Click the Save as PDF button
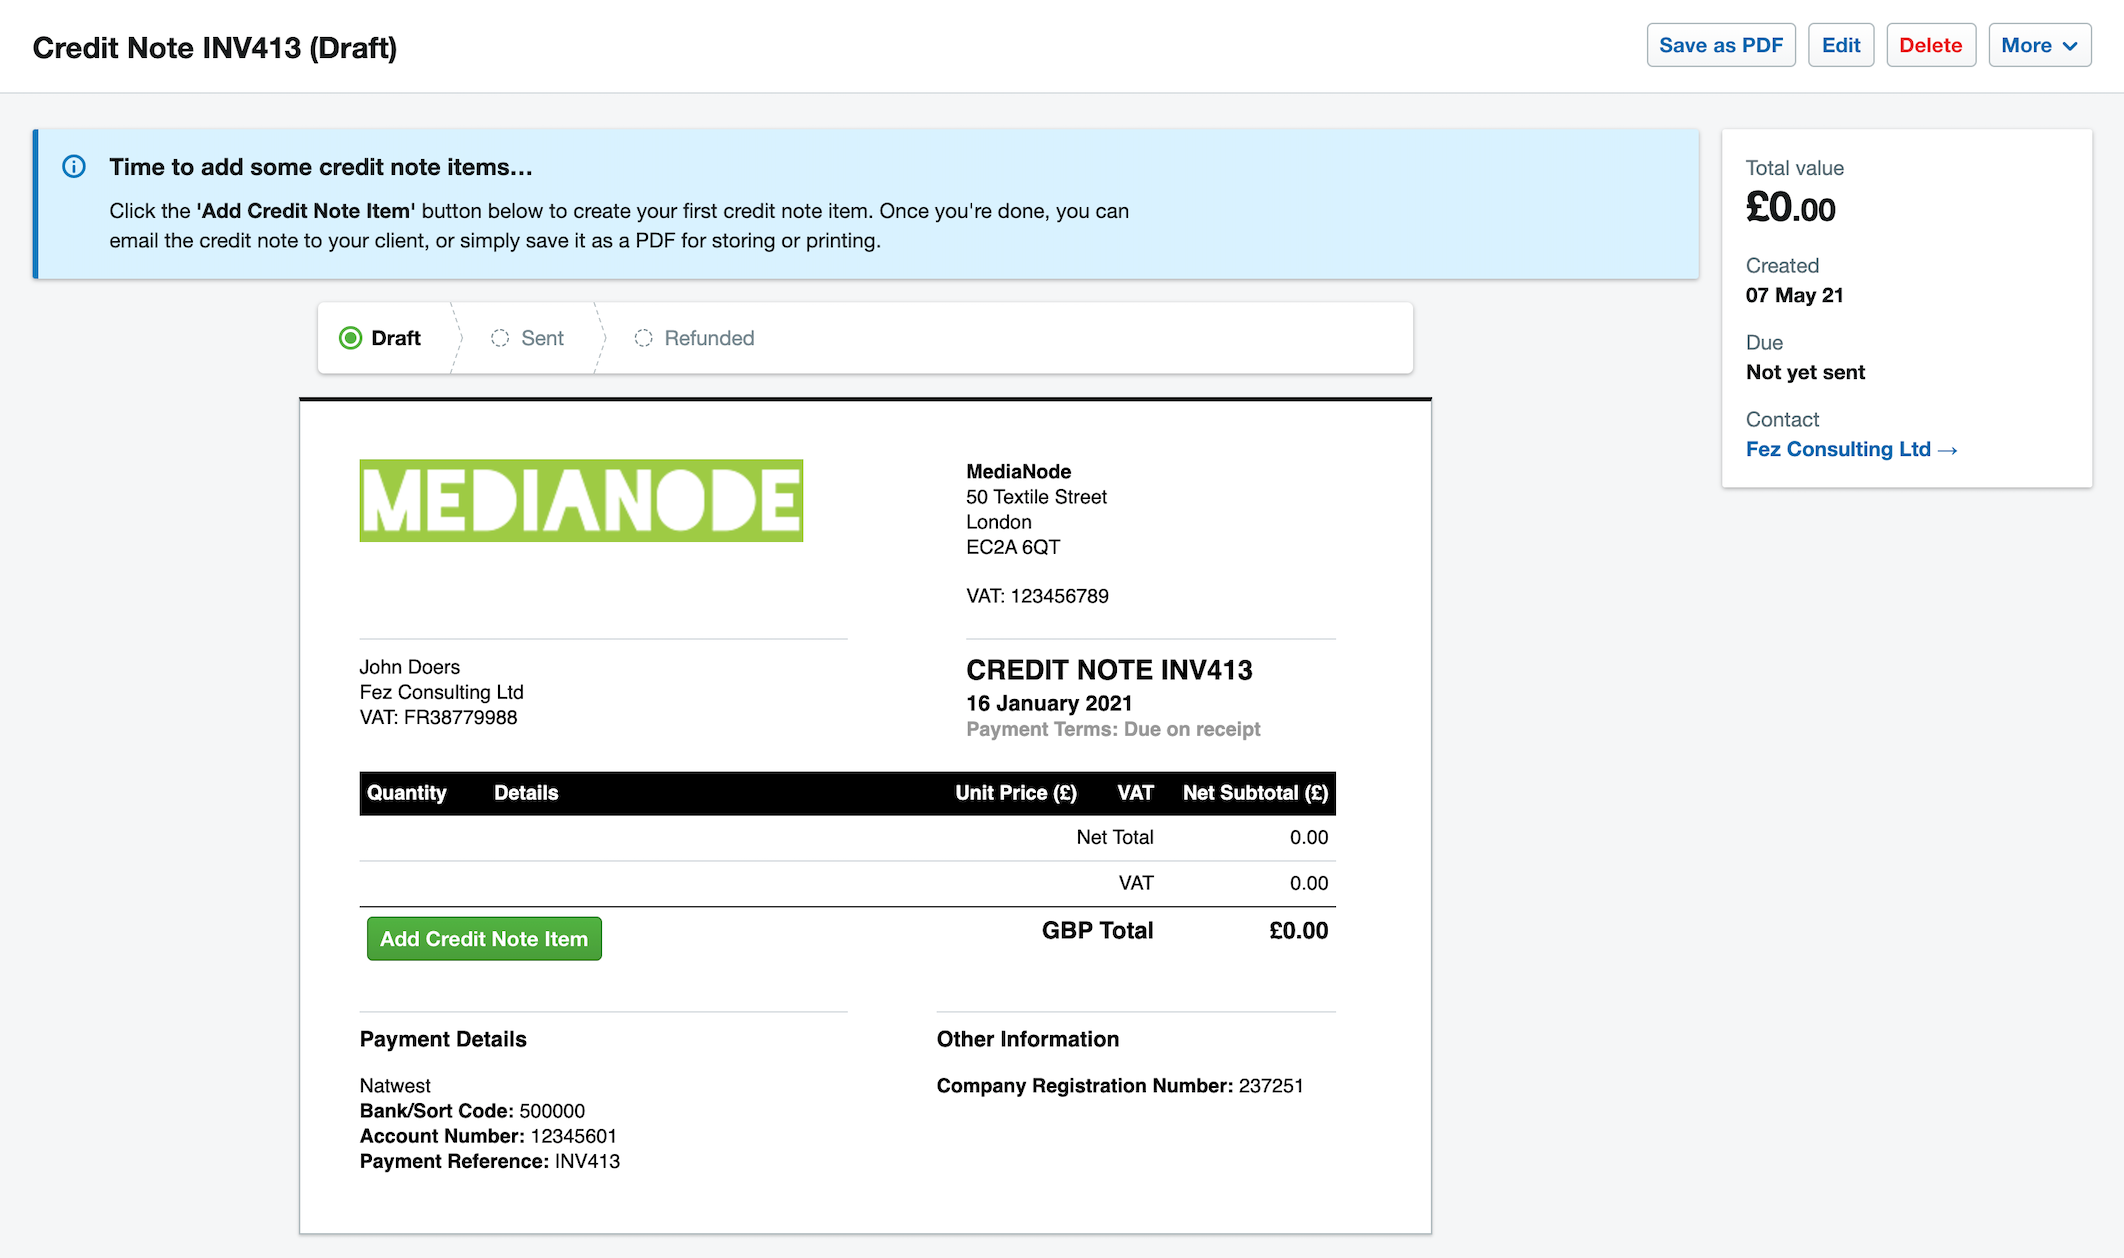Screen dimensions: 2124x1258 pos(1720,46)
